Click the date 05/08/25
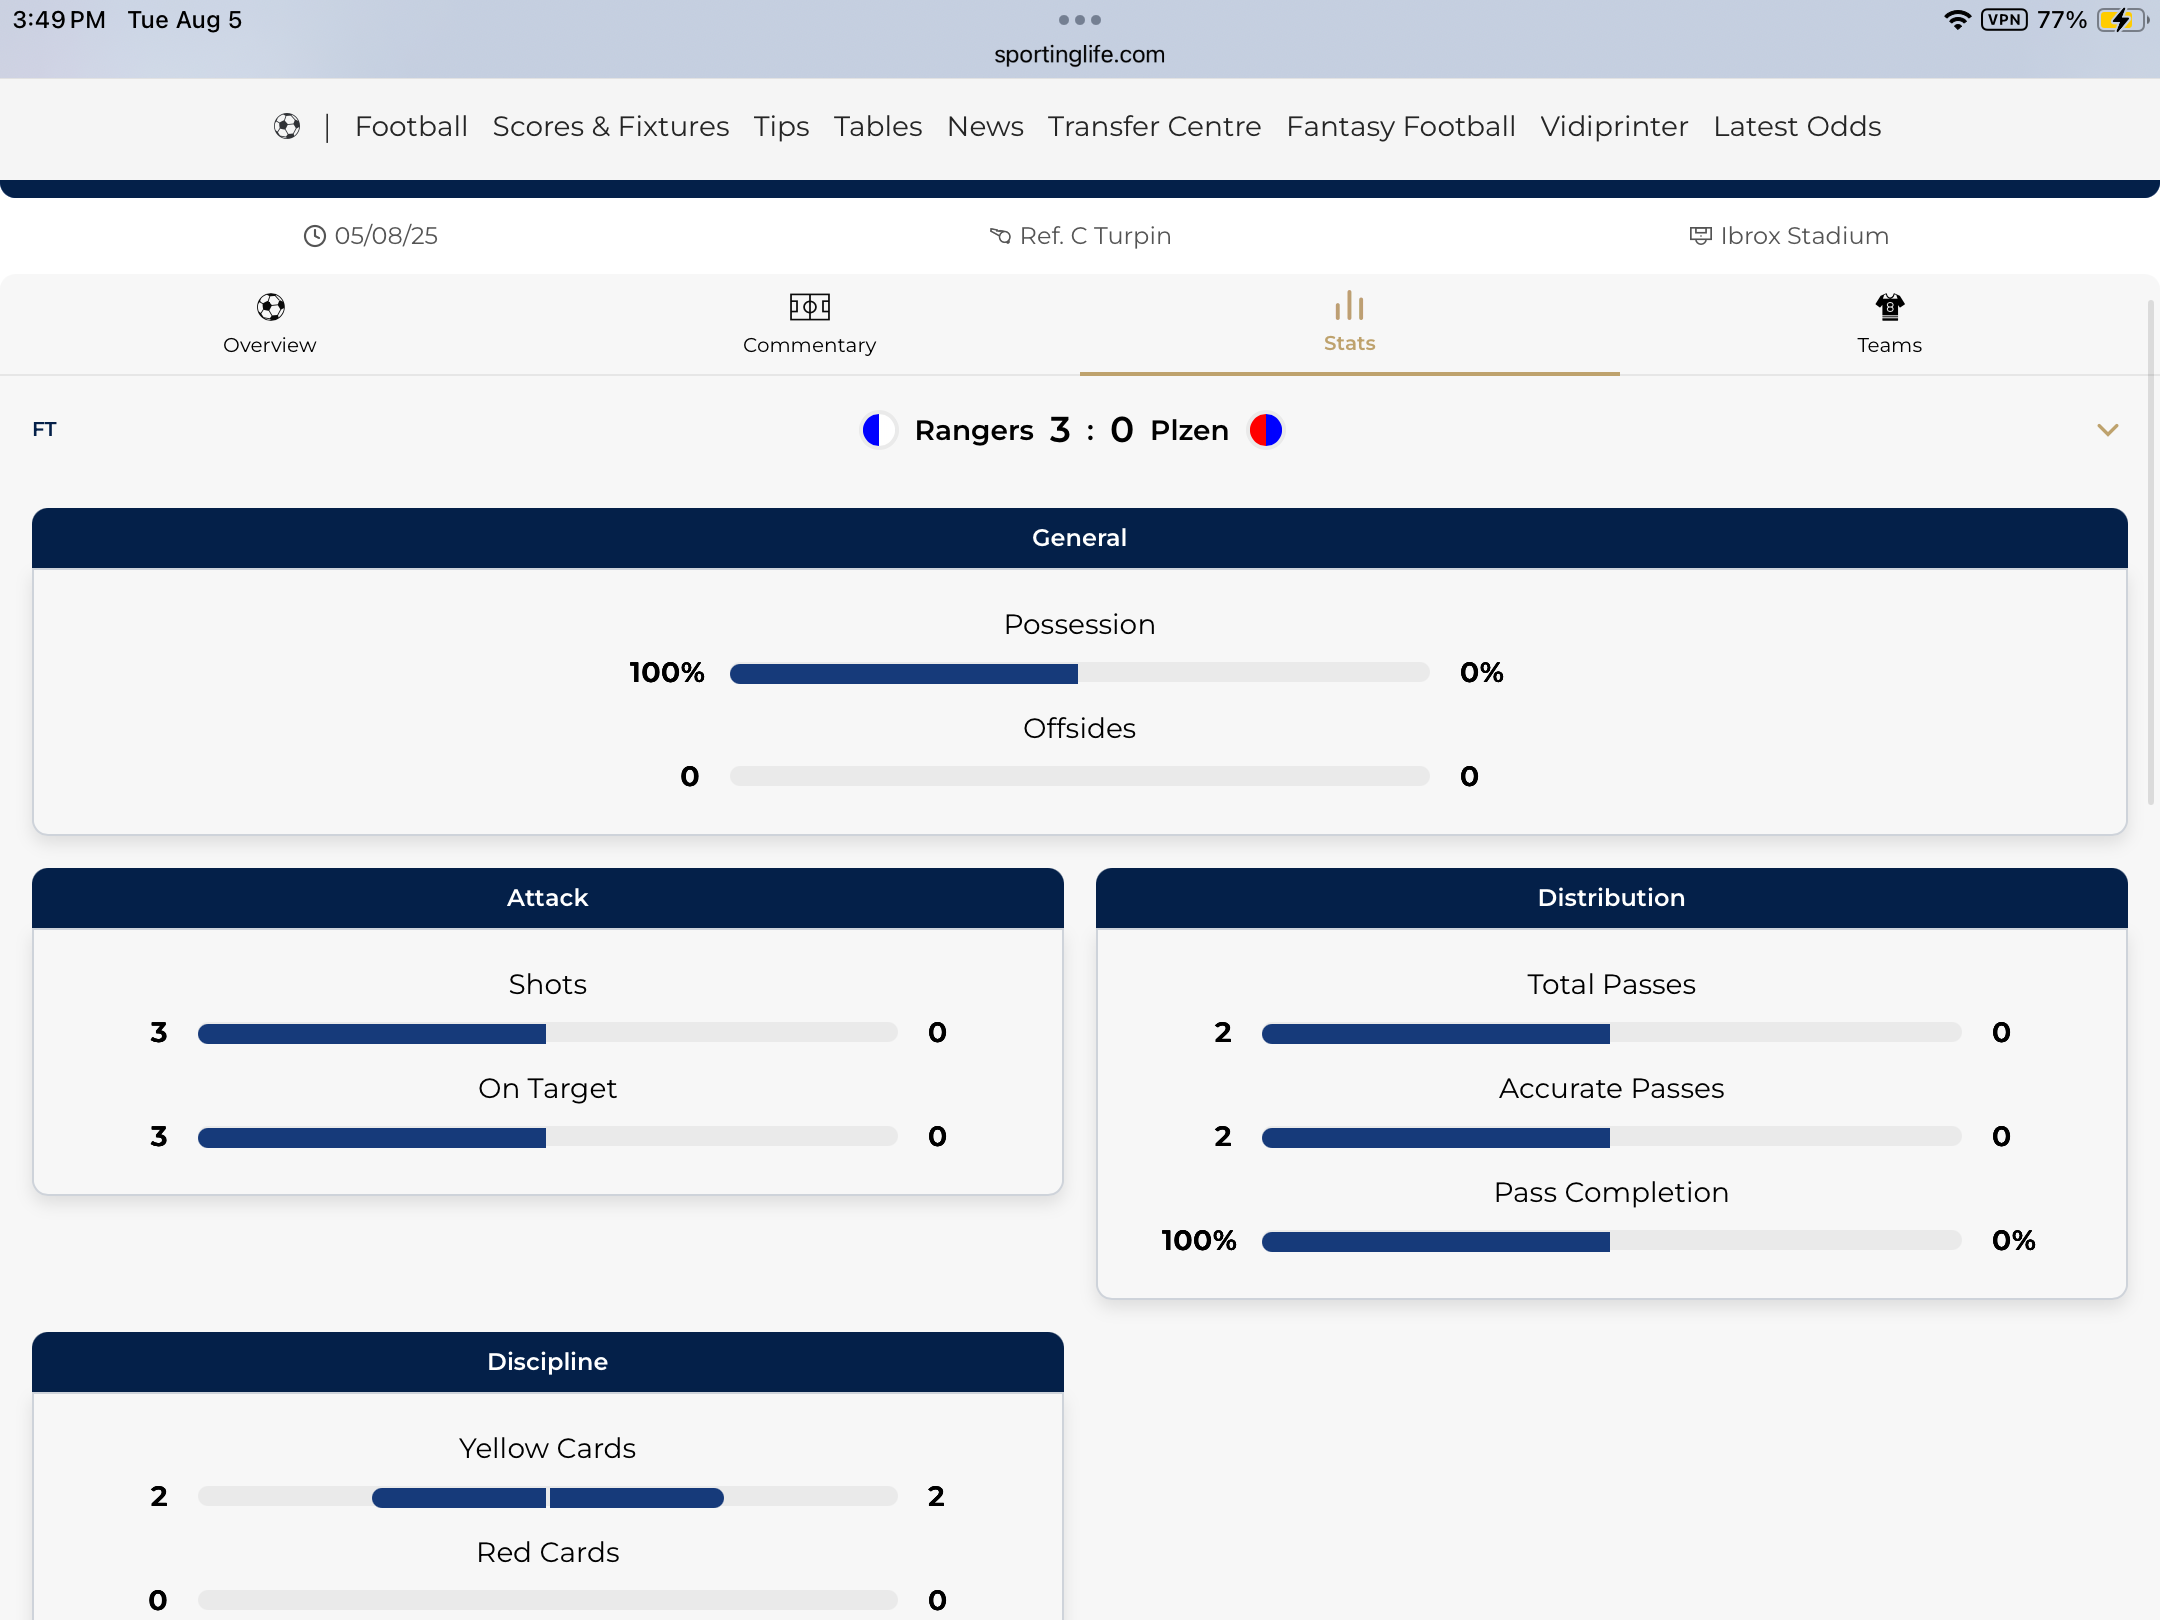Image resolution: width=2160 pixels, height=1620 pixels. click(x=386, y=236)
